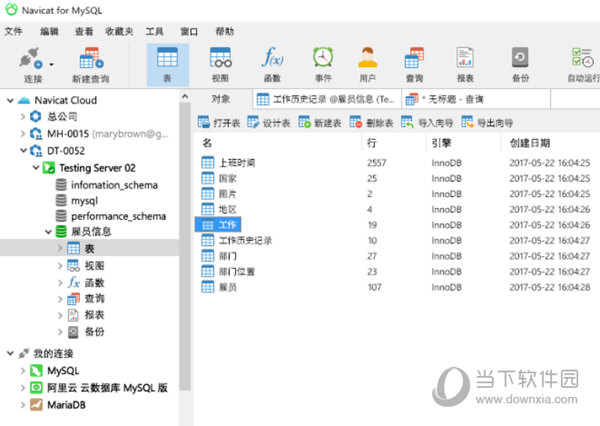Collapse the 雇员信息 database node

point(48,232)
